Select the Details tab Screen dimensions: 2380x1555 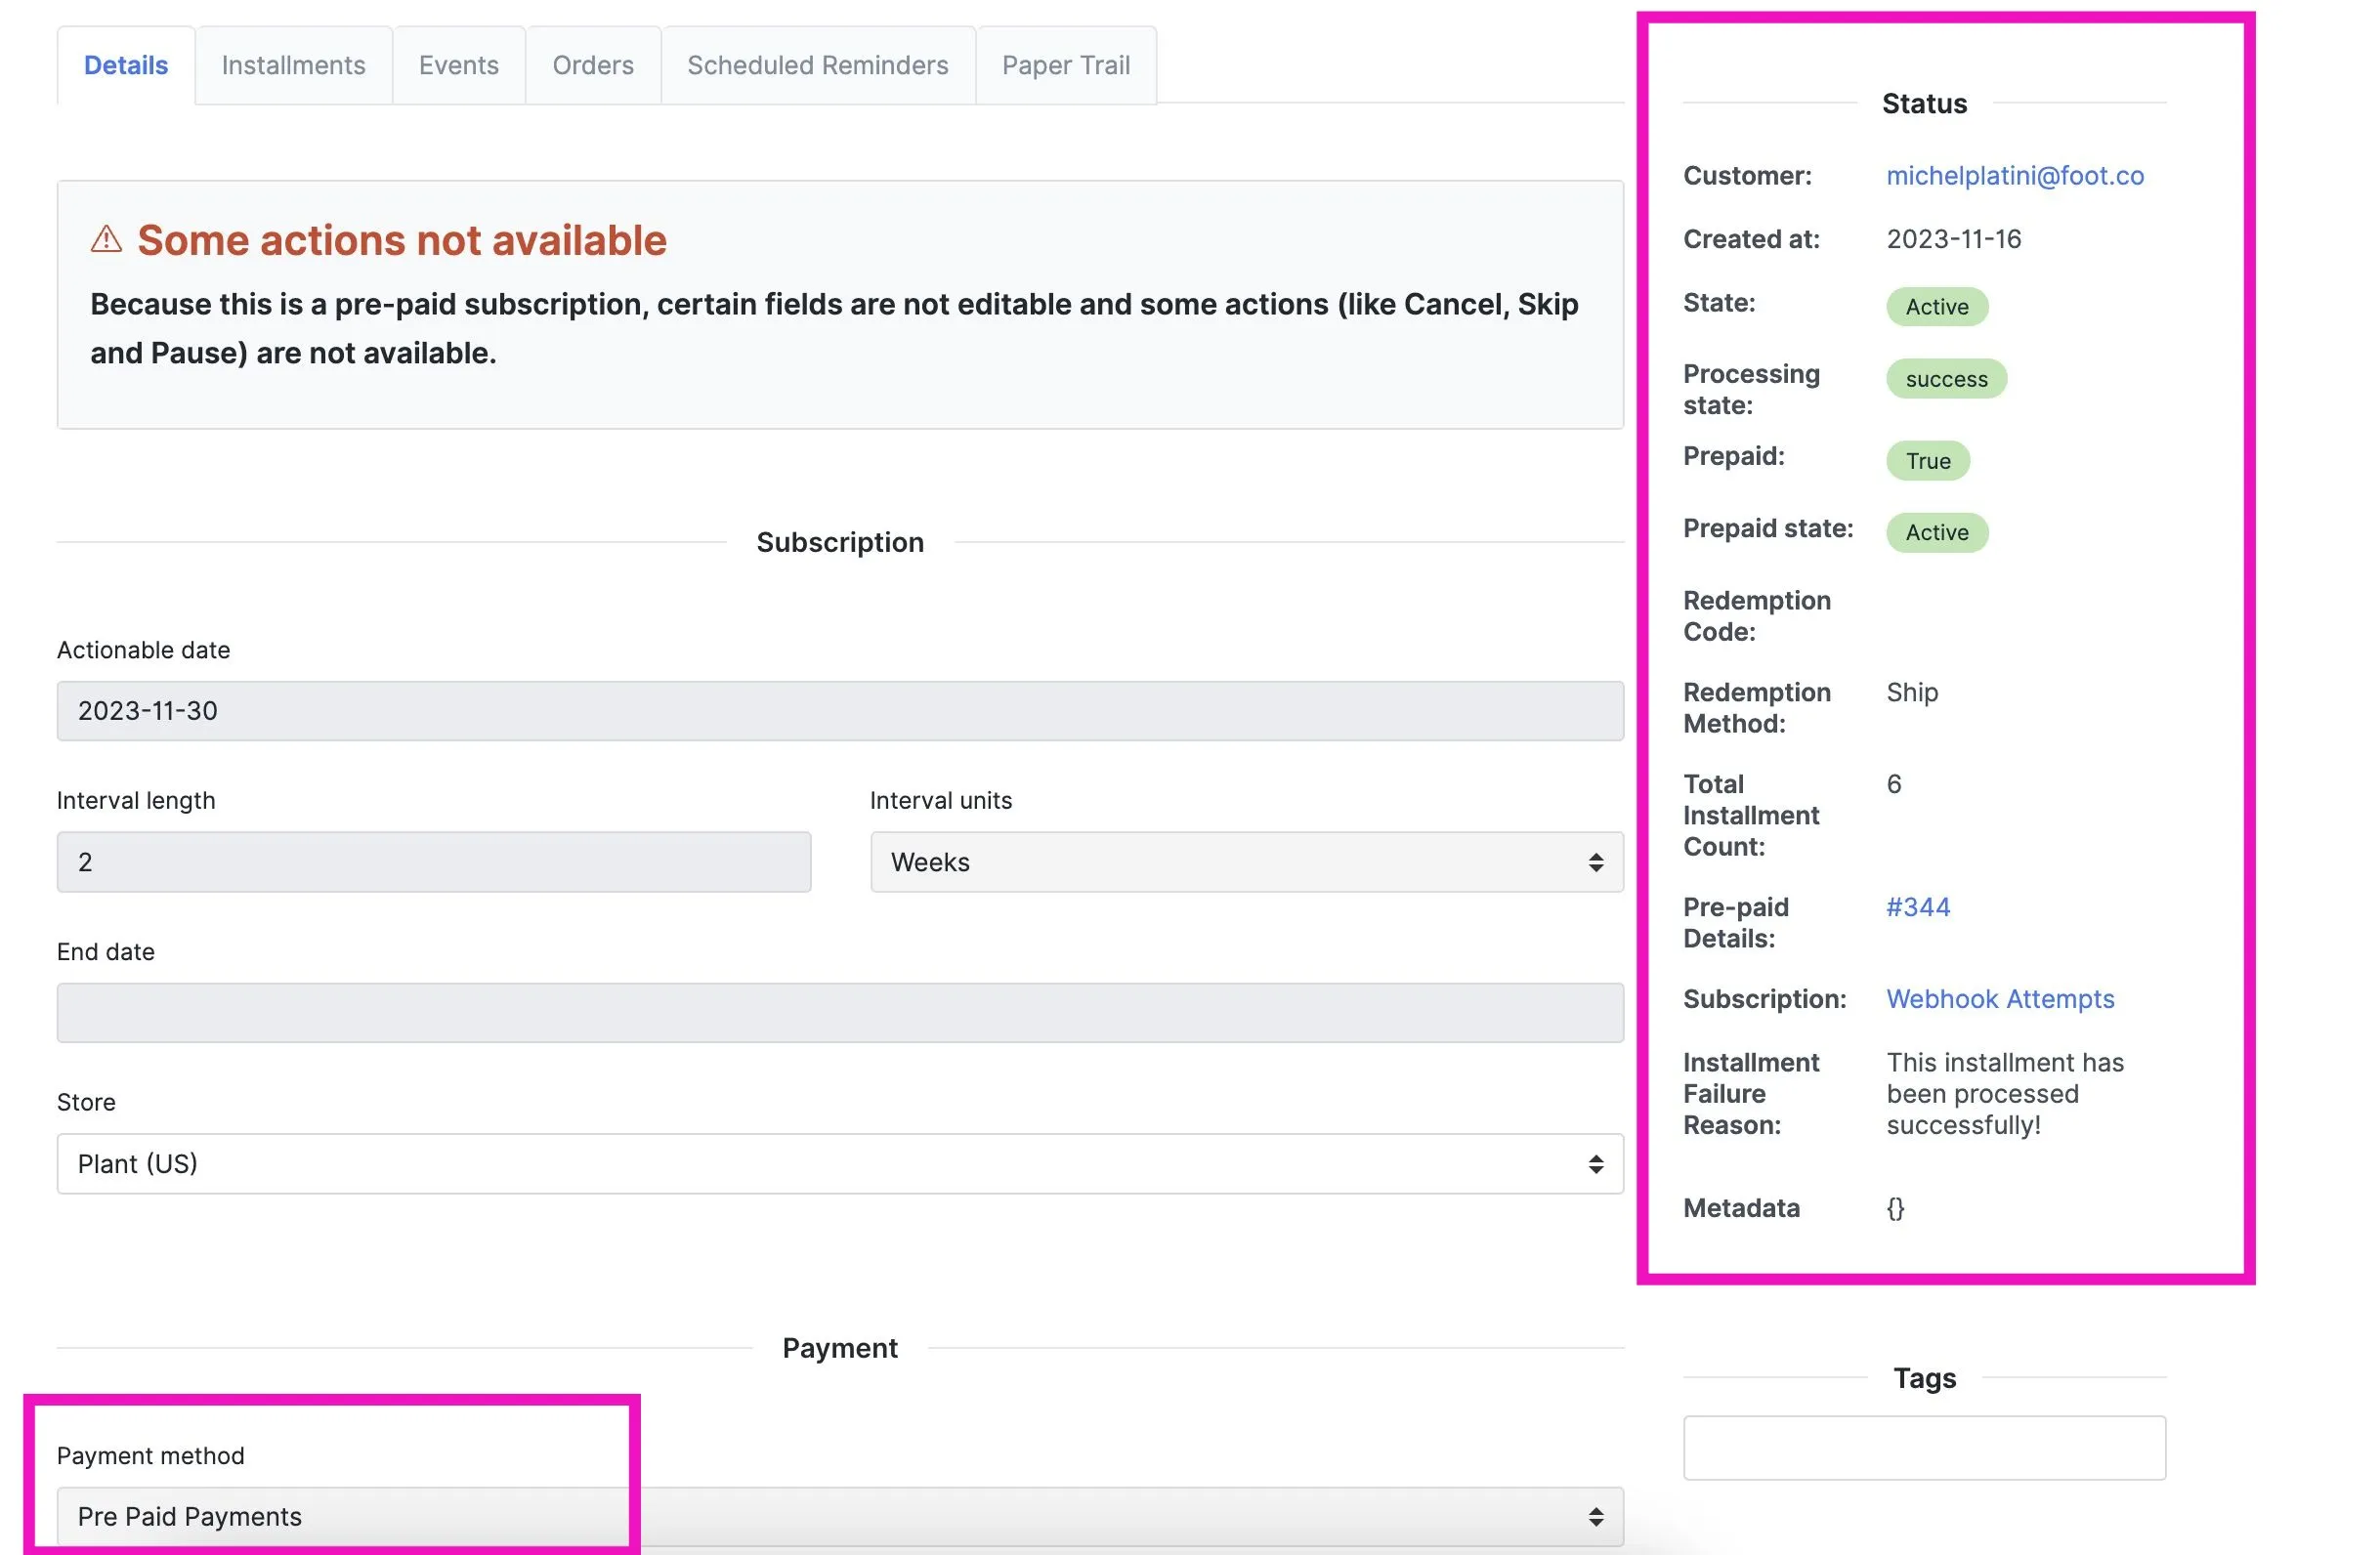click(126, 65)
